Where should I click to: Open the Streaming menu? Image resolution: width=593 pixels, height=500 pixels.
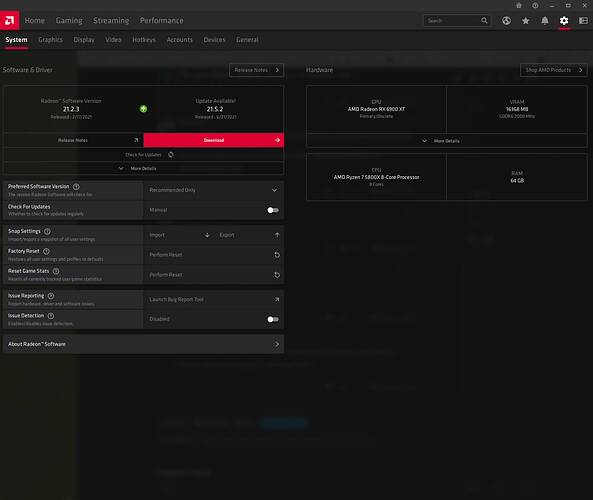pos(111,20)
